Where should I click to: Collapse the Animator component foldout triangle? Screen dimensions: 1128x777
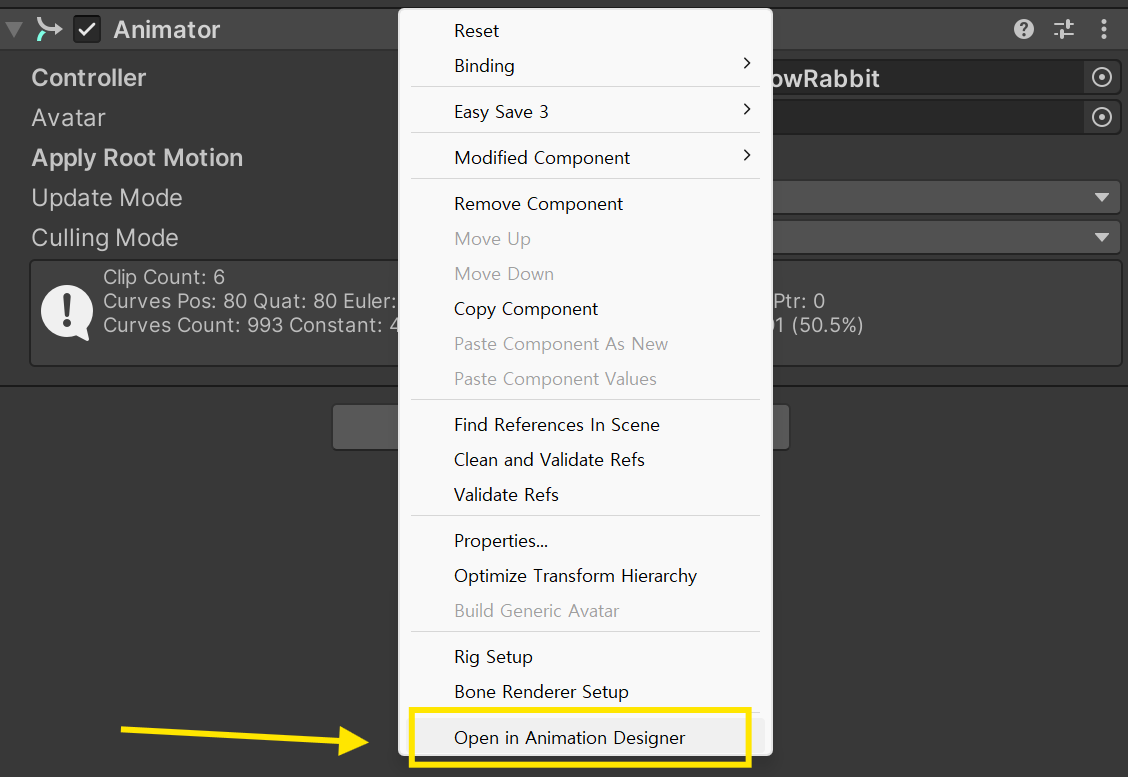click(14, 29)
